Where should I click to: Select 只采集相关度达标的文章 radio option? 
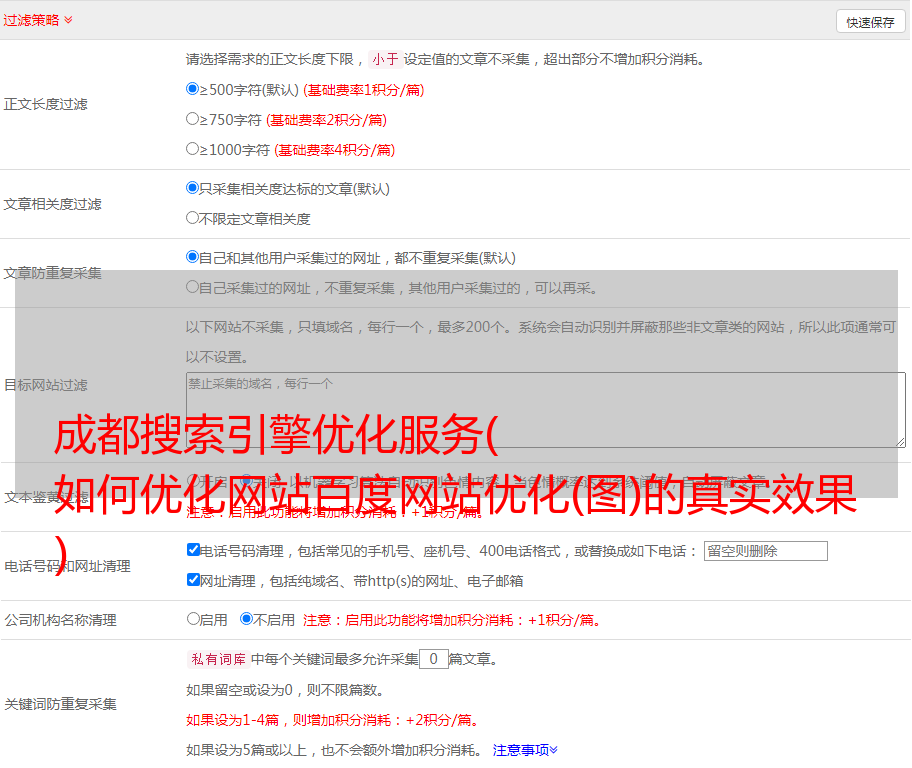point(193,188)
